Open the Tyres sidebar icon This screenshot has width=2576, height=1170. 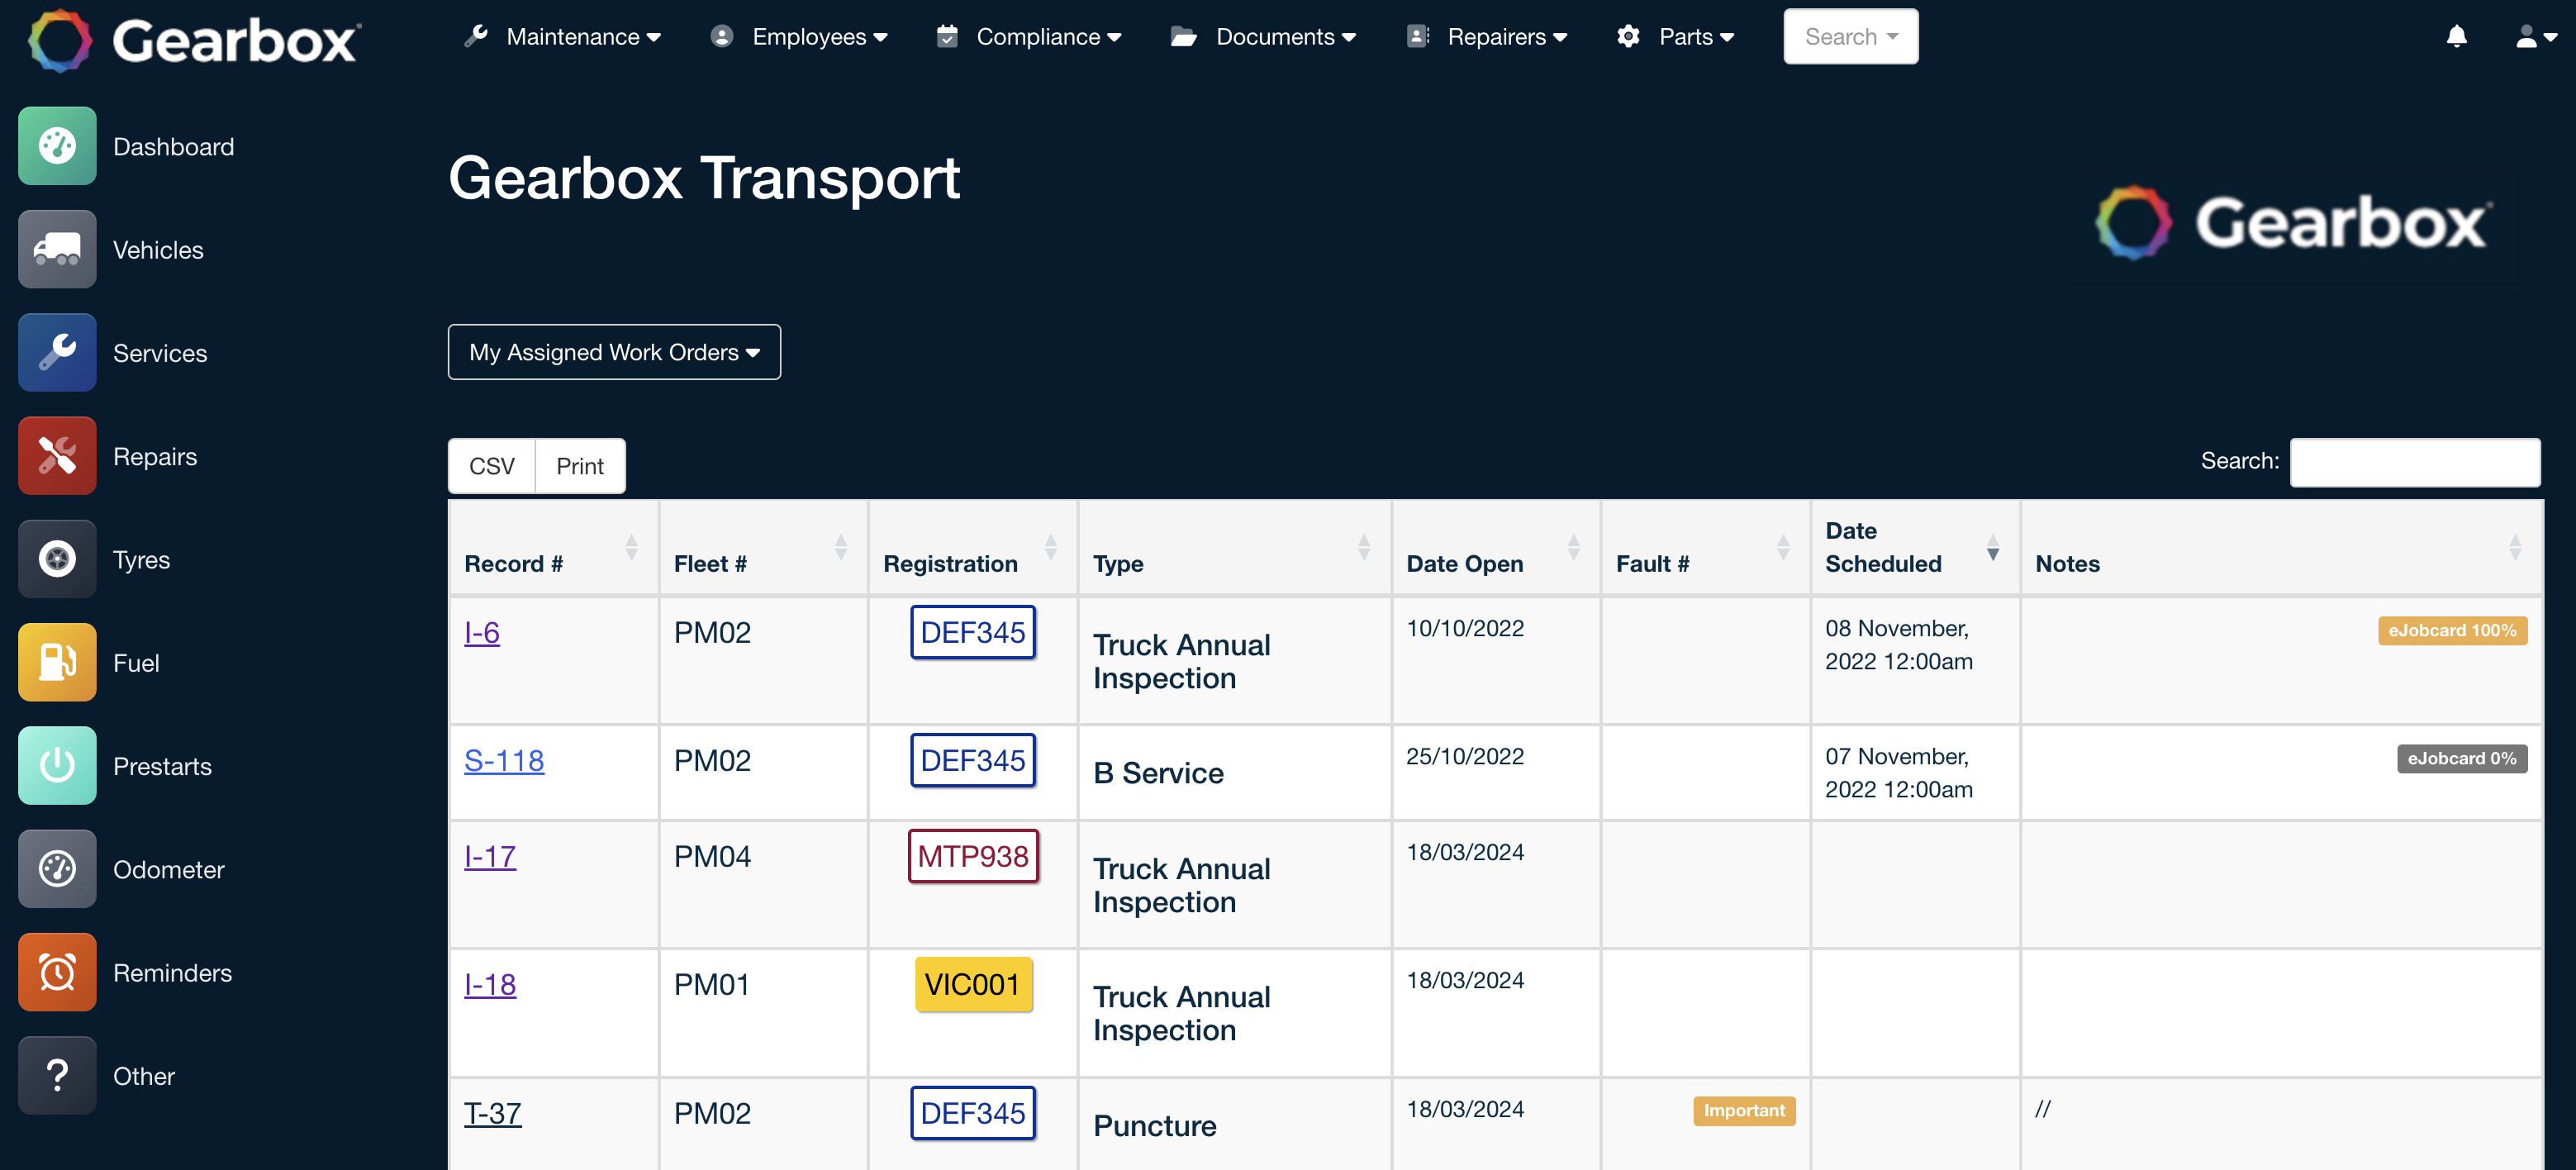(x=57, y=559)
